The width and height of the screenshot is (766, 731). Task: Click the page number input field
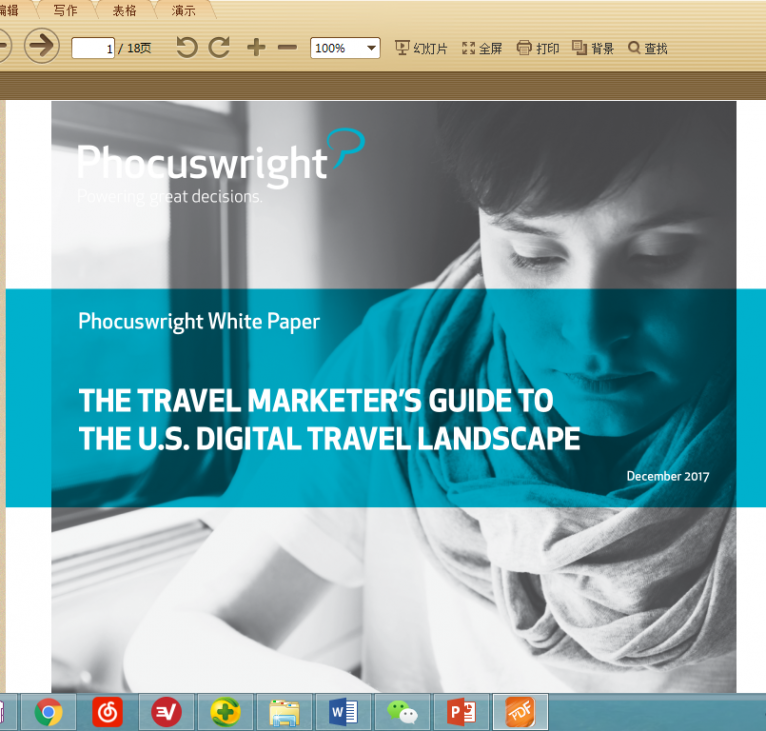(93, 48)
